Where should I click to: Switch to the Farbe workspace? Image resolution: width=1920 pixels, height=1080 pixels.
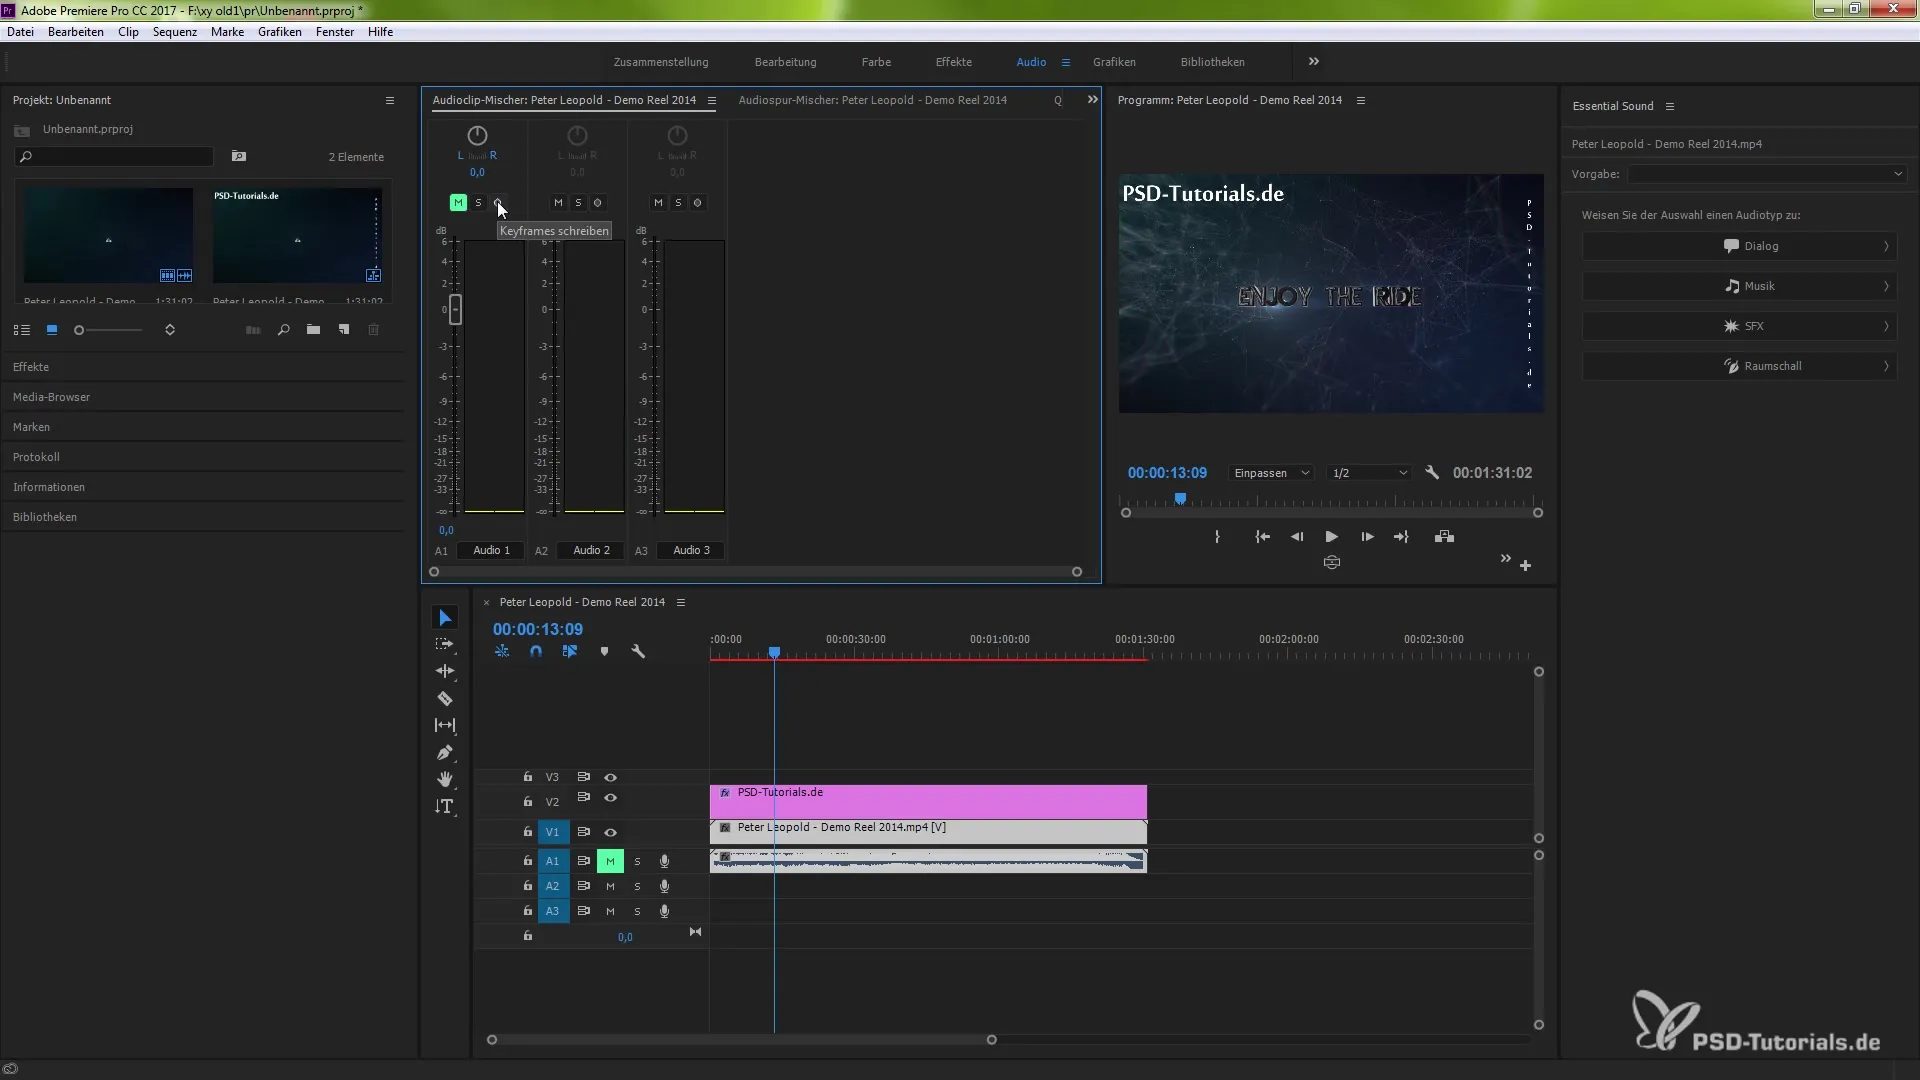click(x=876, y=62)
